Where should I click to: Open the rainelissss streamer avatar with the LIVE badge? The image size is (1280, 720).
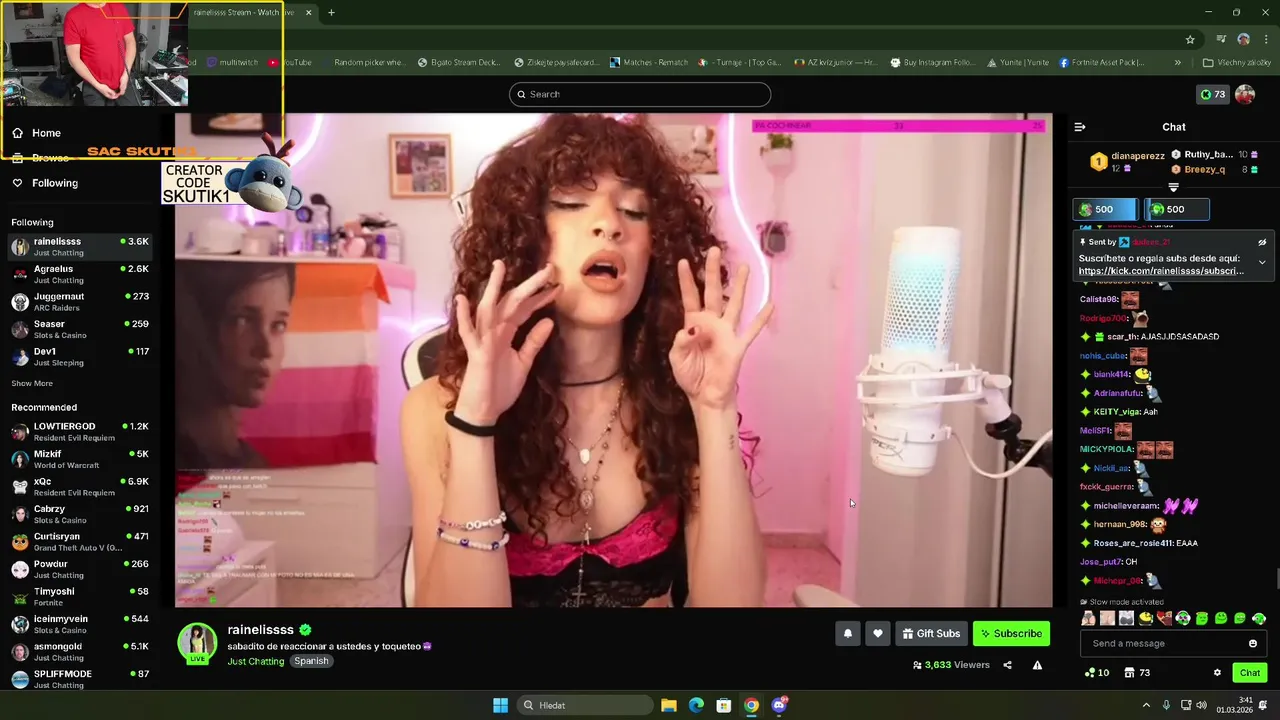click(197, 642)
